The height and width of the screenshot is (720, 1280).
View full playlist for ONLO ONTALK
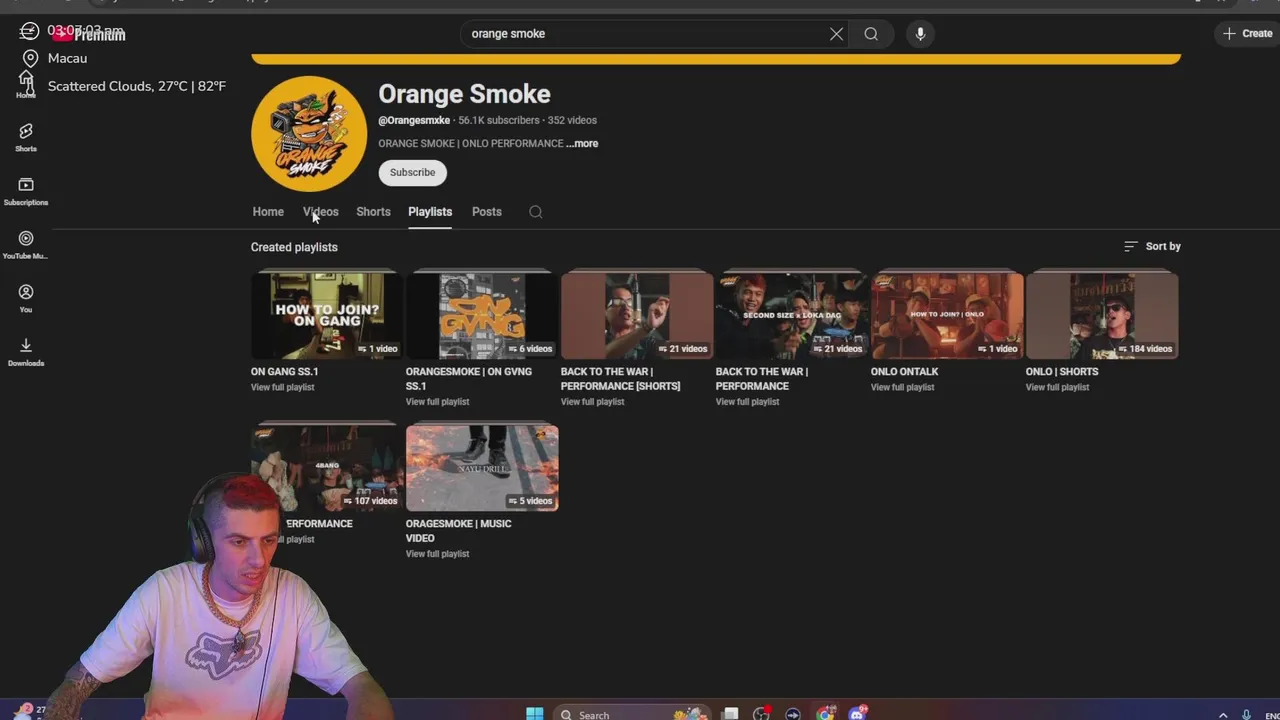point(903,388)
